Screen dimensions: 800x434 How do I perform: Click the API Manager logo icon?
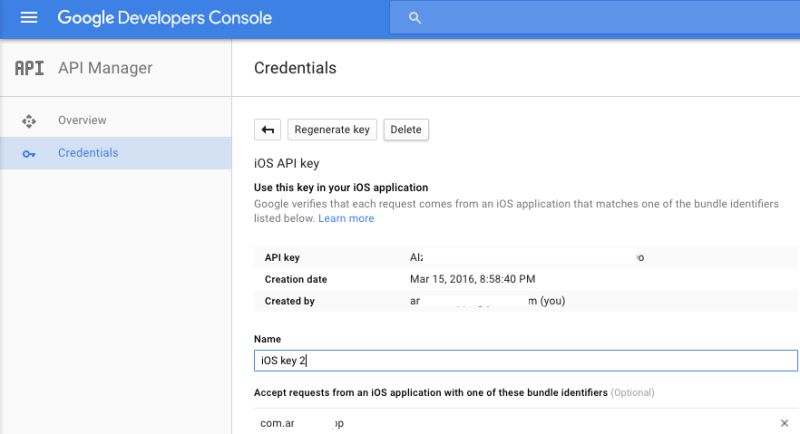[29, 68]
